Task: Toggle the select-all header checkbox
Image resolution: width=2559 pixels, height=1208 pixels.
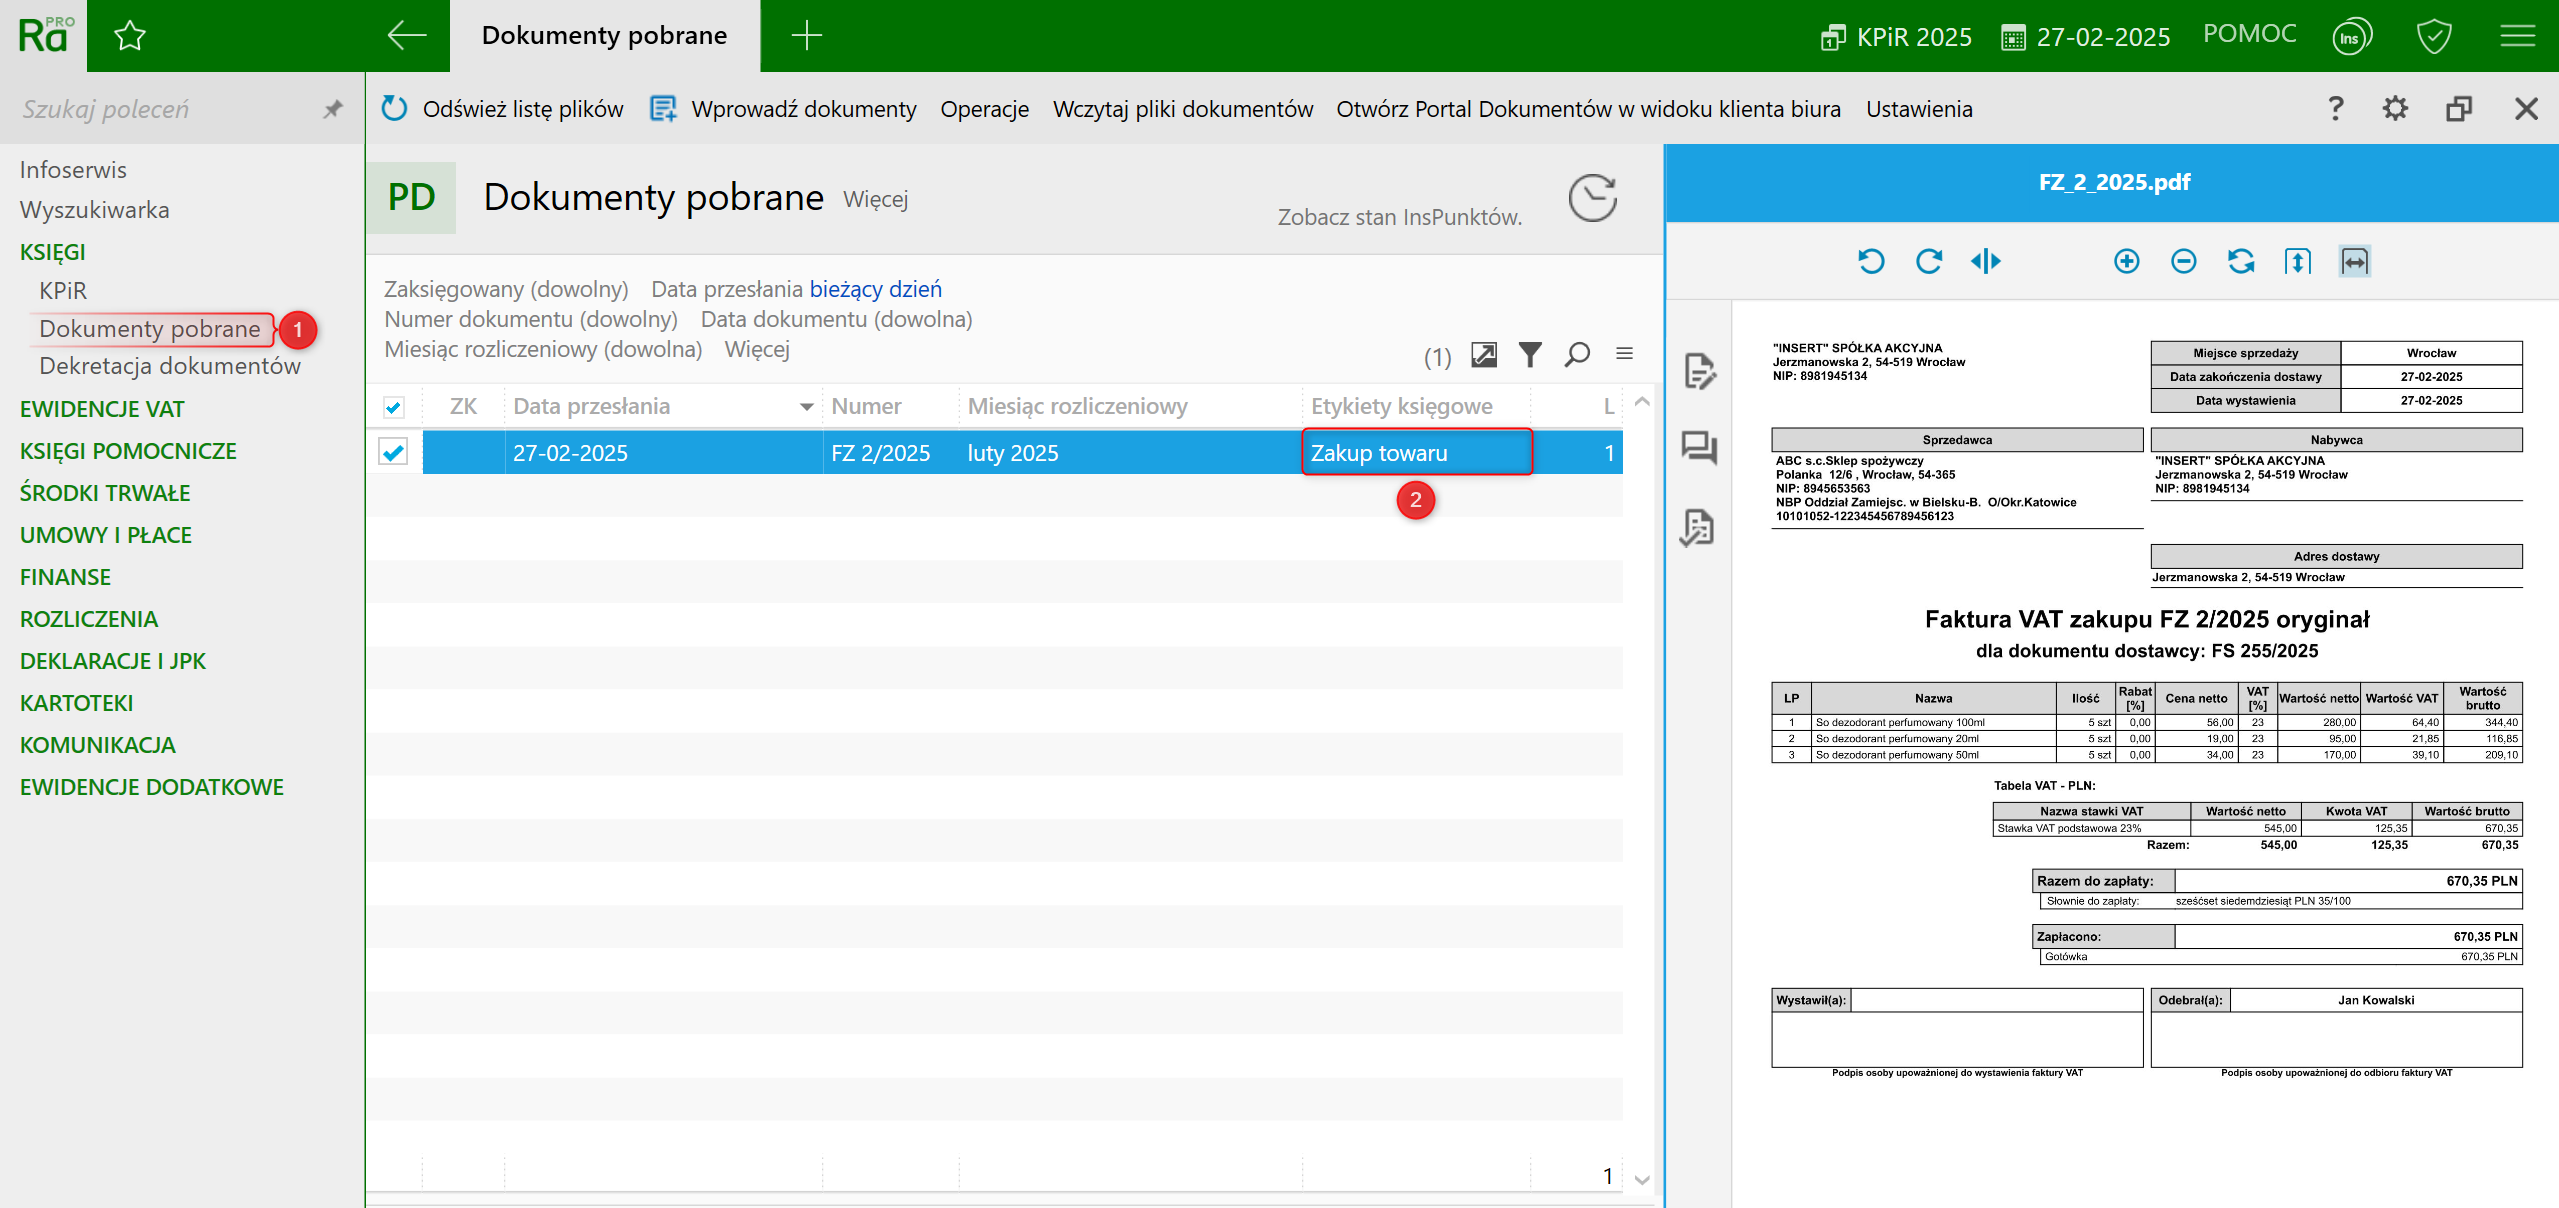Action: (393, 407)
